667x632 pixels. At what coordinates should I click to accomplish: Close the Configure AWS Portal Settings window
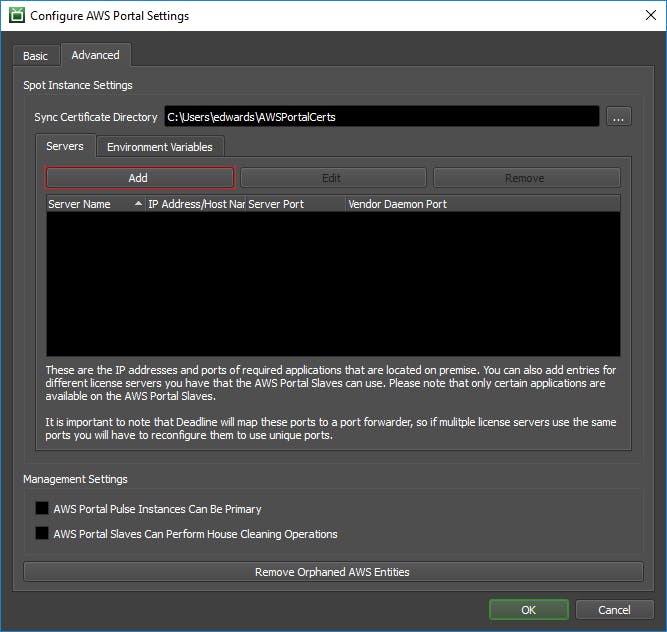(x=650, y=15)
